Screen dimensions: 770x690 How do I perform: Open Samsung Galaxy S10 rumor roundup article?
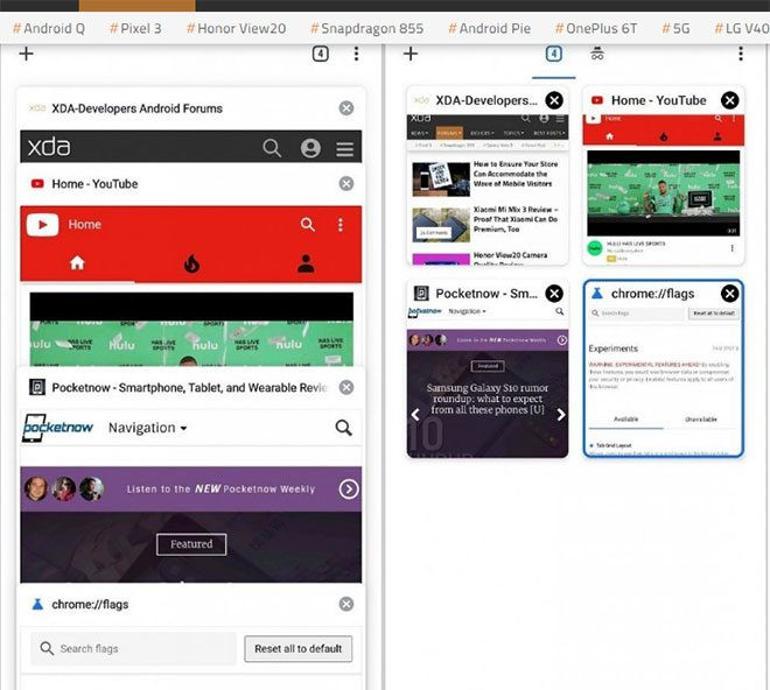[488, 399]
